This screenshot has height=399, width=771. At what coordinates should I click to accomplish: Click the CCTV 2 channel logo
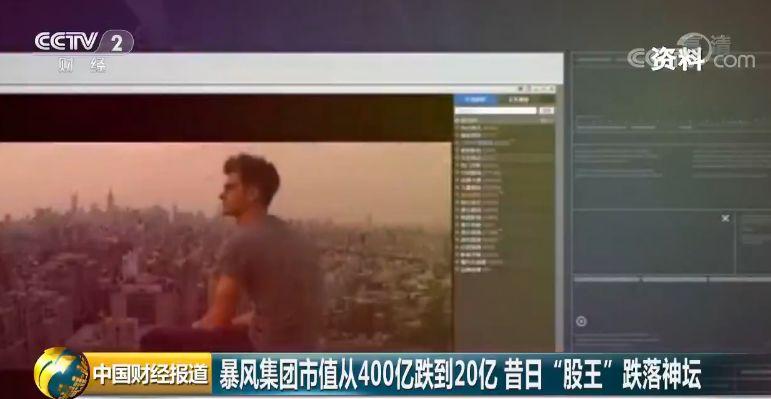[x=84, y=42]
